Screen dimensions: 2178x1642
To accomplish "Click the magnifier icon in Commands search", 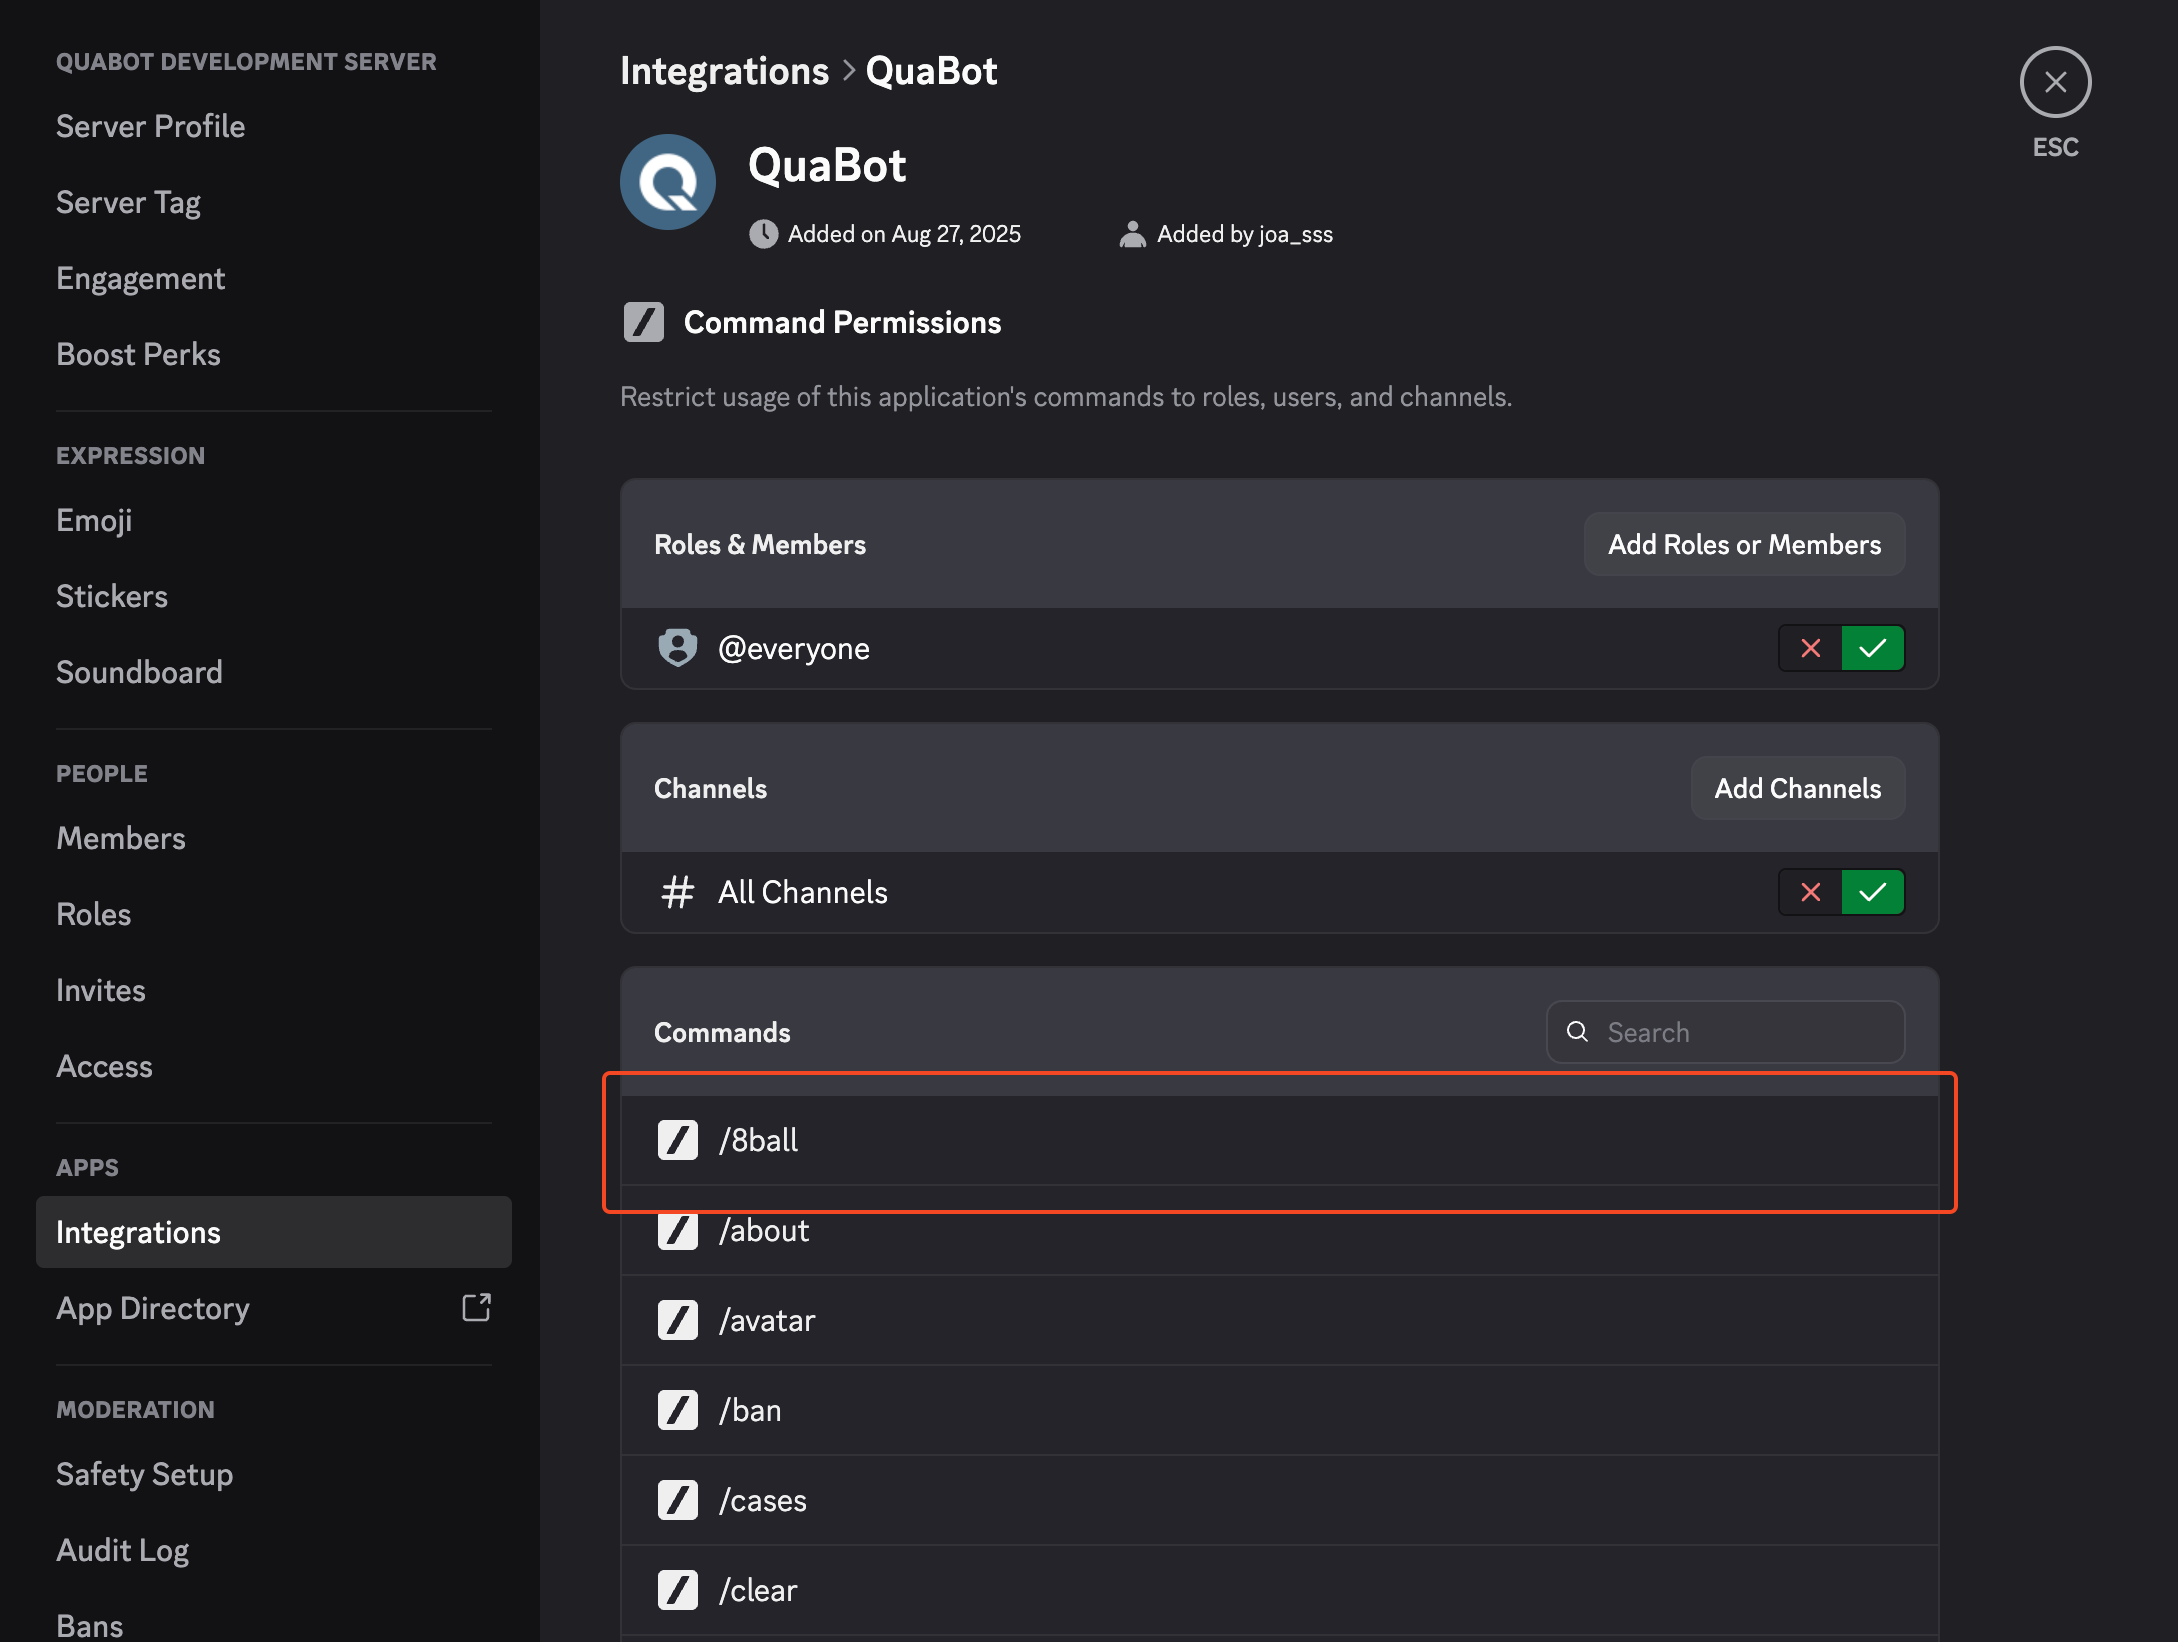I will (x=1577, y=1031).
